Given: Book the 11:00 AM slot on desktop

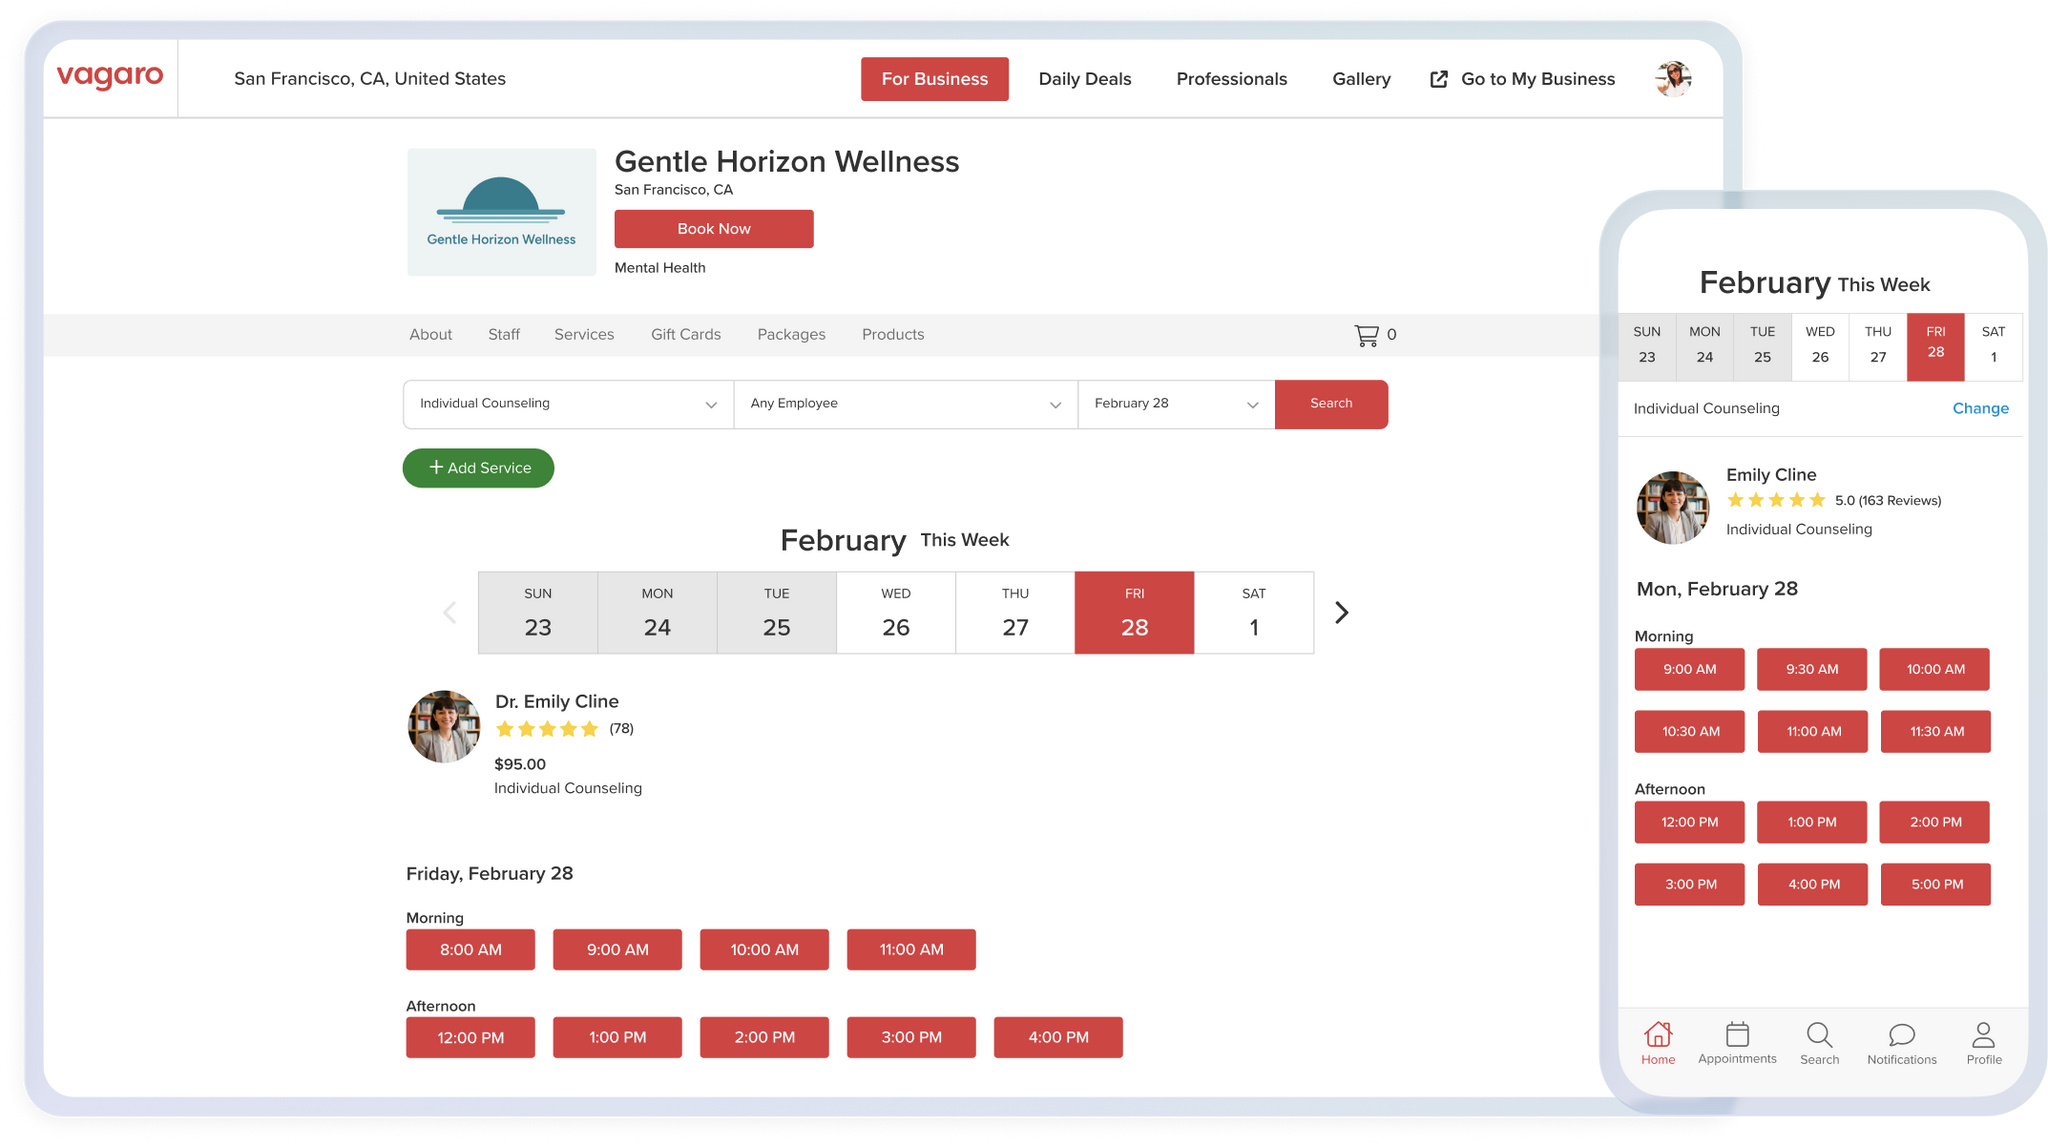Looking at the screenshot, I should tap(911, 950).
